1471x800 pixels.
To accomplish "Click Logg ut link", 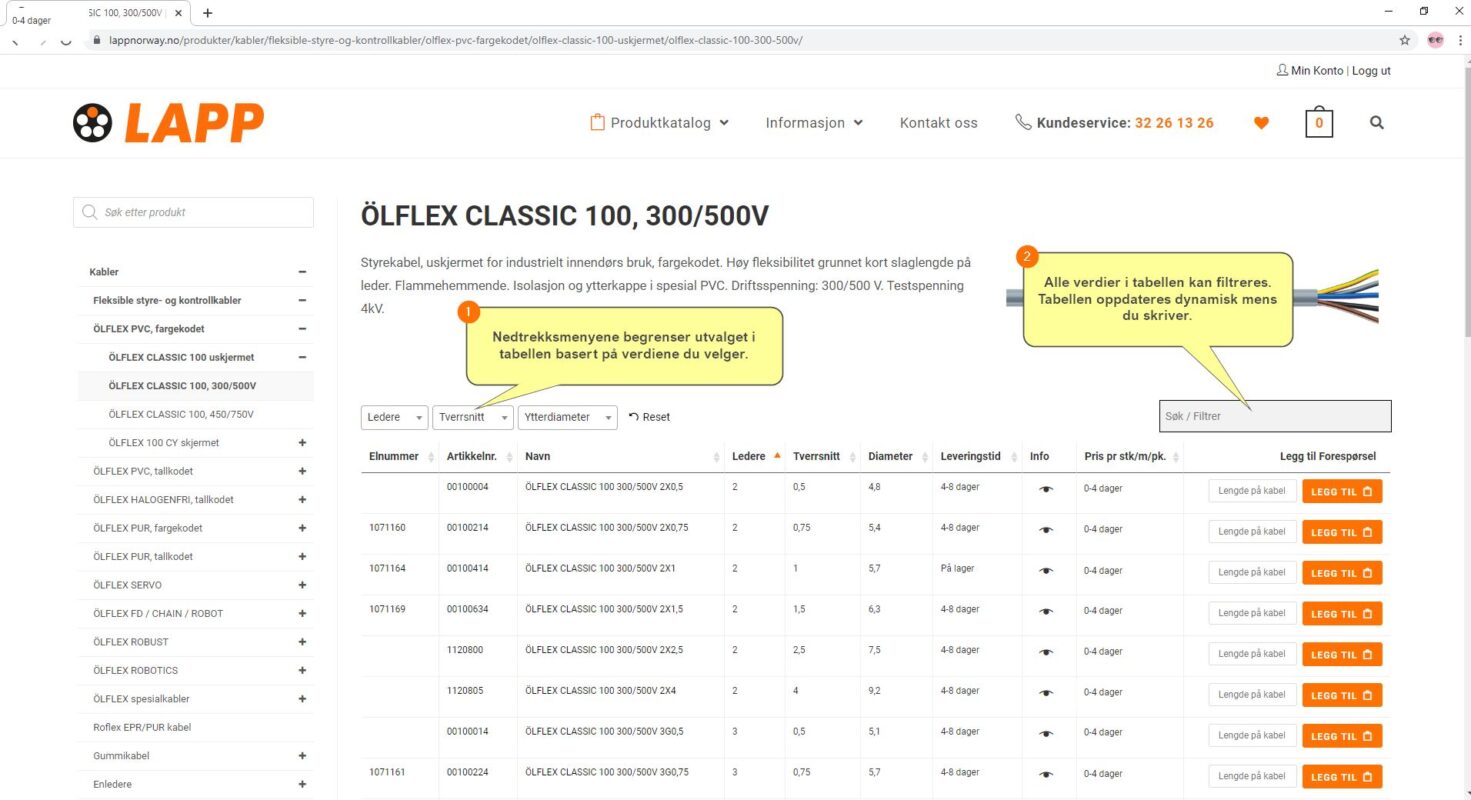I will tap(1371, 71).
